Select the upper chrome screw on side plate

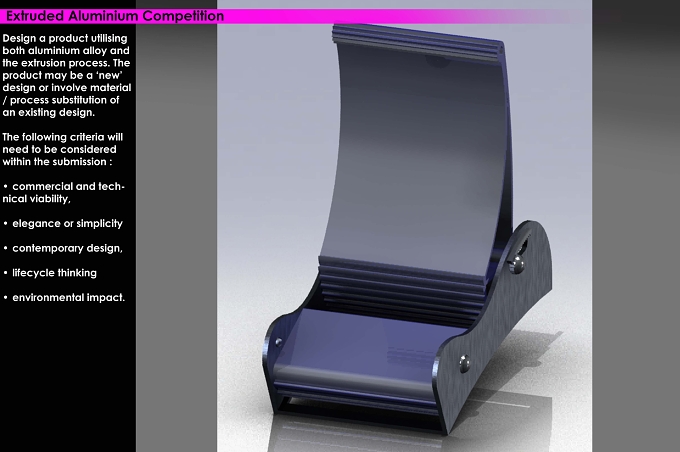coord(517,263)
